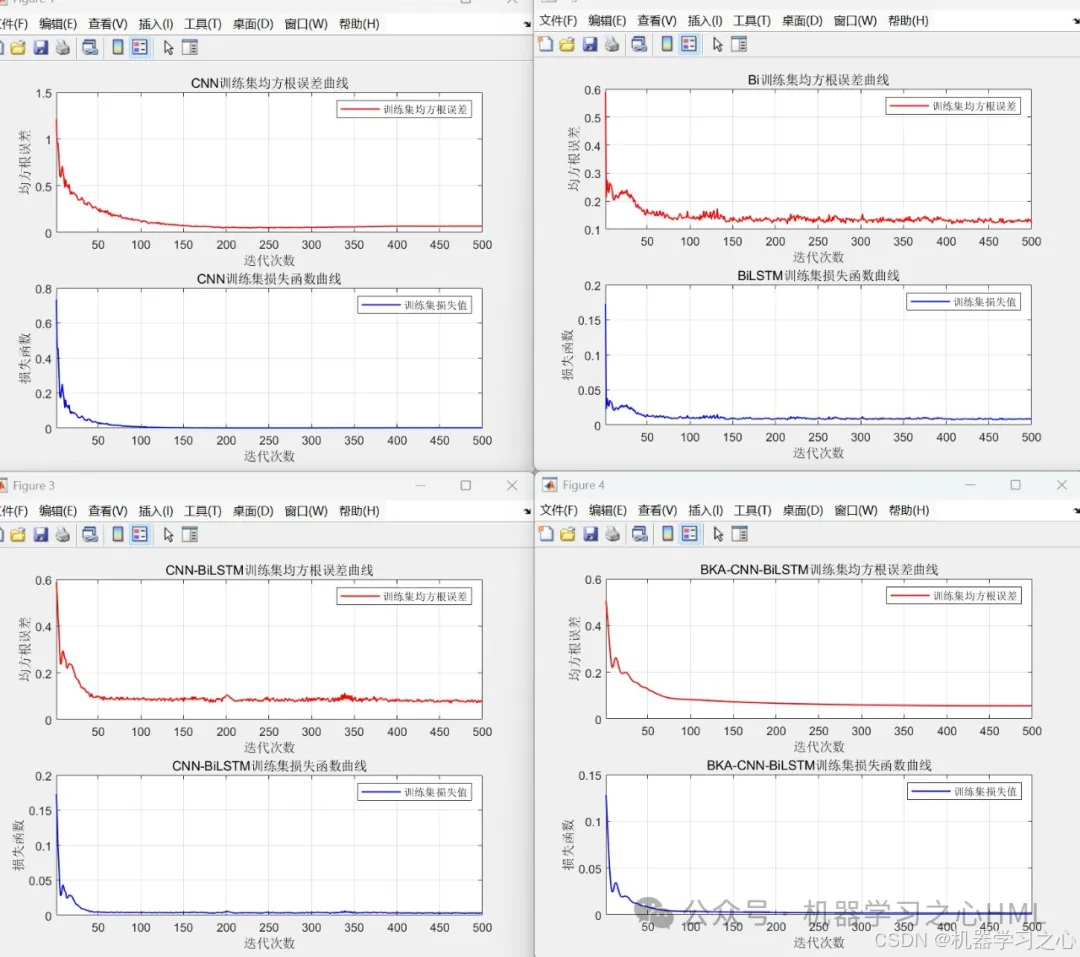Screen dimensions: 1080x957
Task: Open the 编辑(E) menu in the CNN figure window
Action: 58,23
